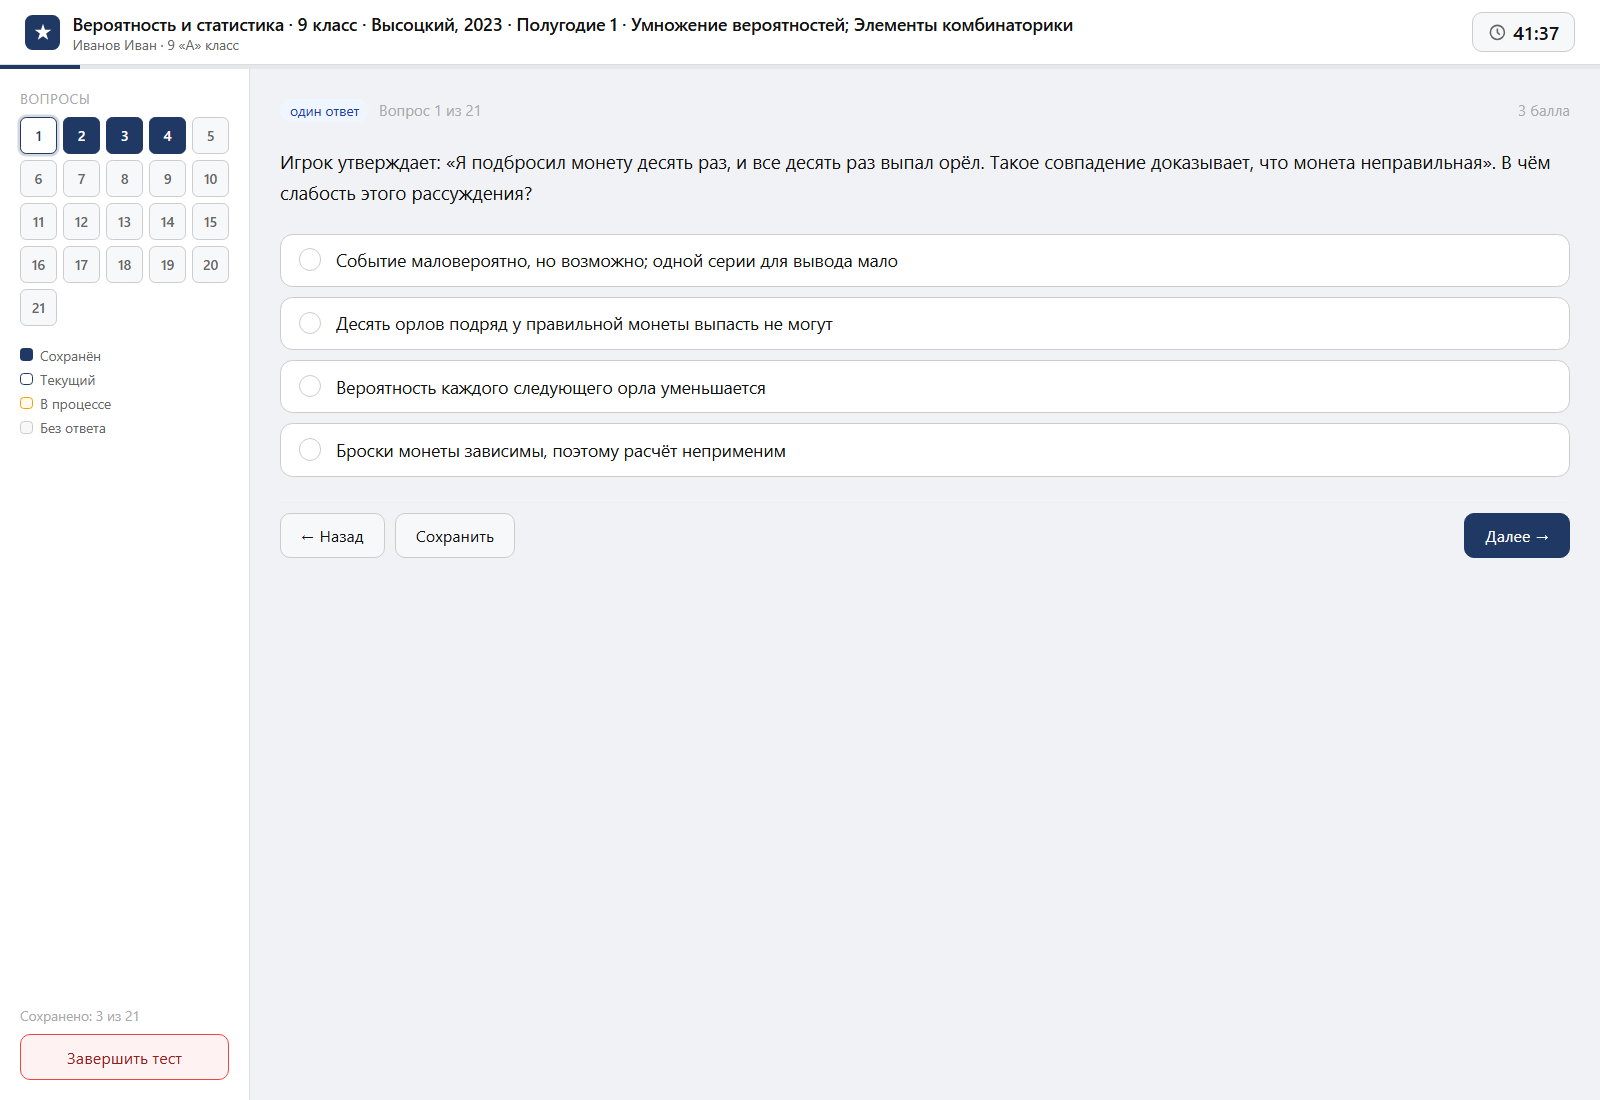Jump to question 18
The height and width of the screenshot is (1100, 1600).
124,265
